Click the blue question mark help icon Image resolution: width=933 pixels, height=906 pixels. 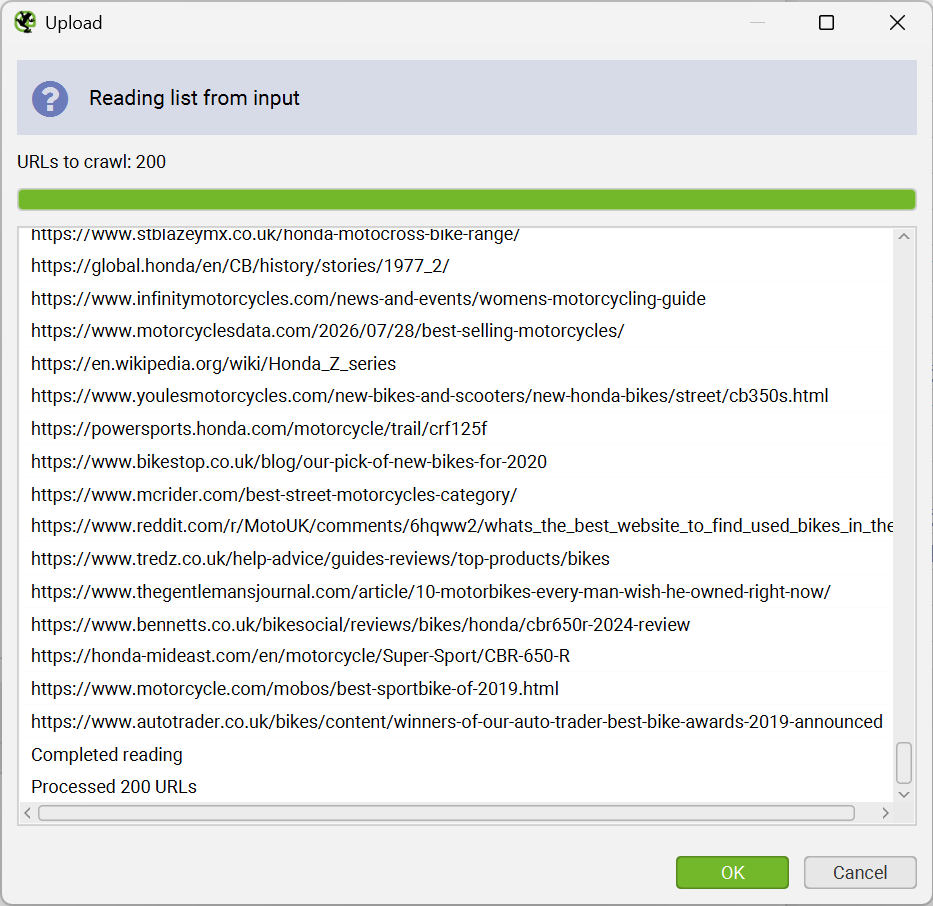click(x=50, y=99)
